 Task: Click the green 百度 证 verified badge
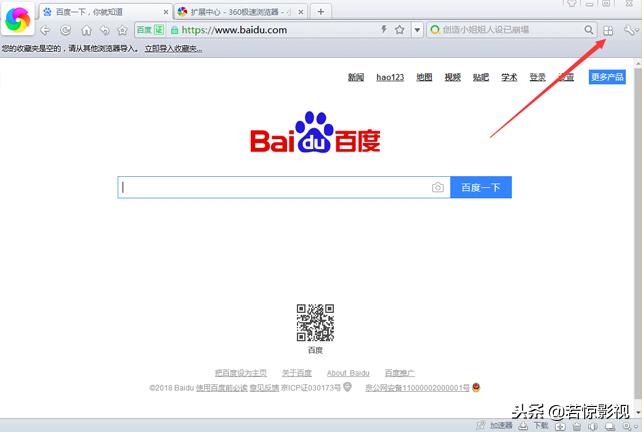click(150, 30)
